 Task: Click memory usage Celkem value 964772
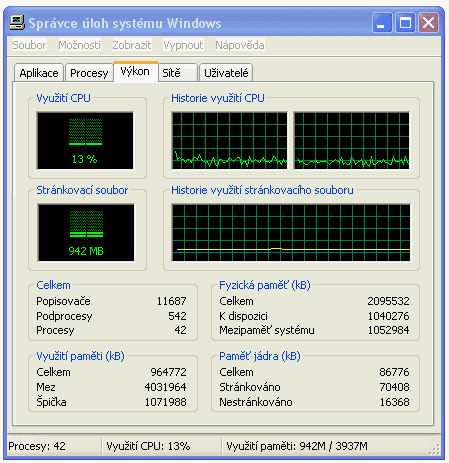click(168, 372)
